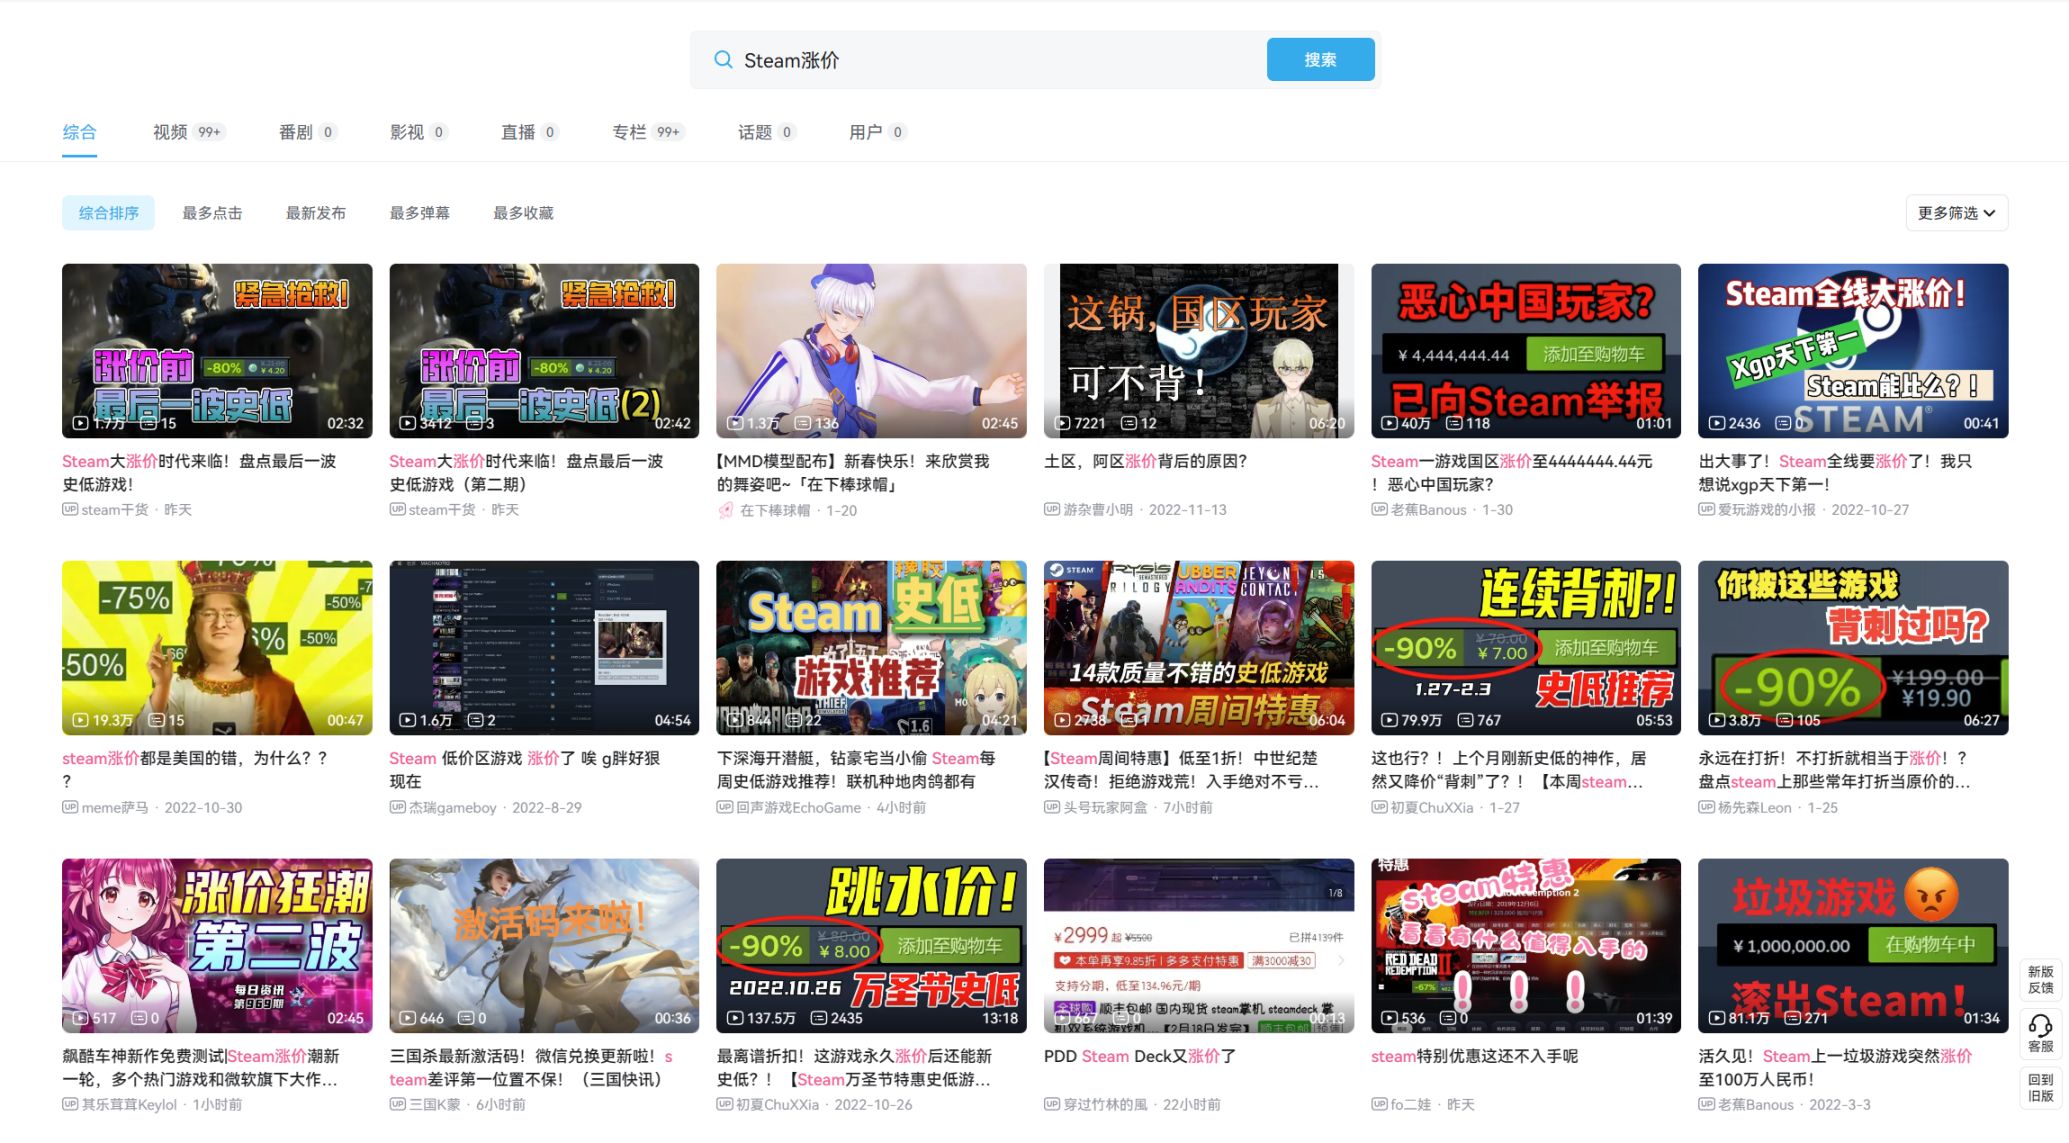Switch to the 视频 tab
2069x1143 pixels.
(x=170, y=132)
